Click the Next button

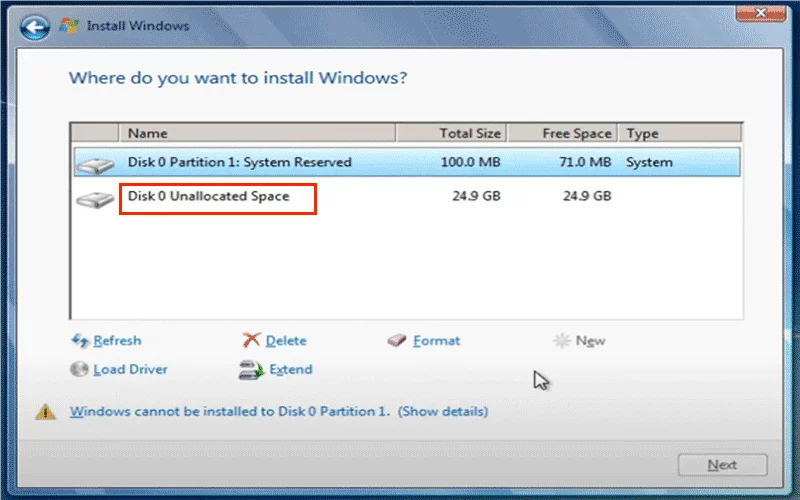pos(722,465)
